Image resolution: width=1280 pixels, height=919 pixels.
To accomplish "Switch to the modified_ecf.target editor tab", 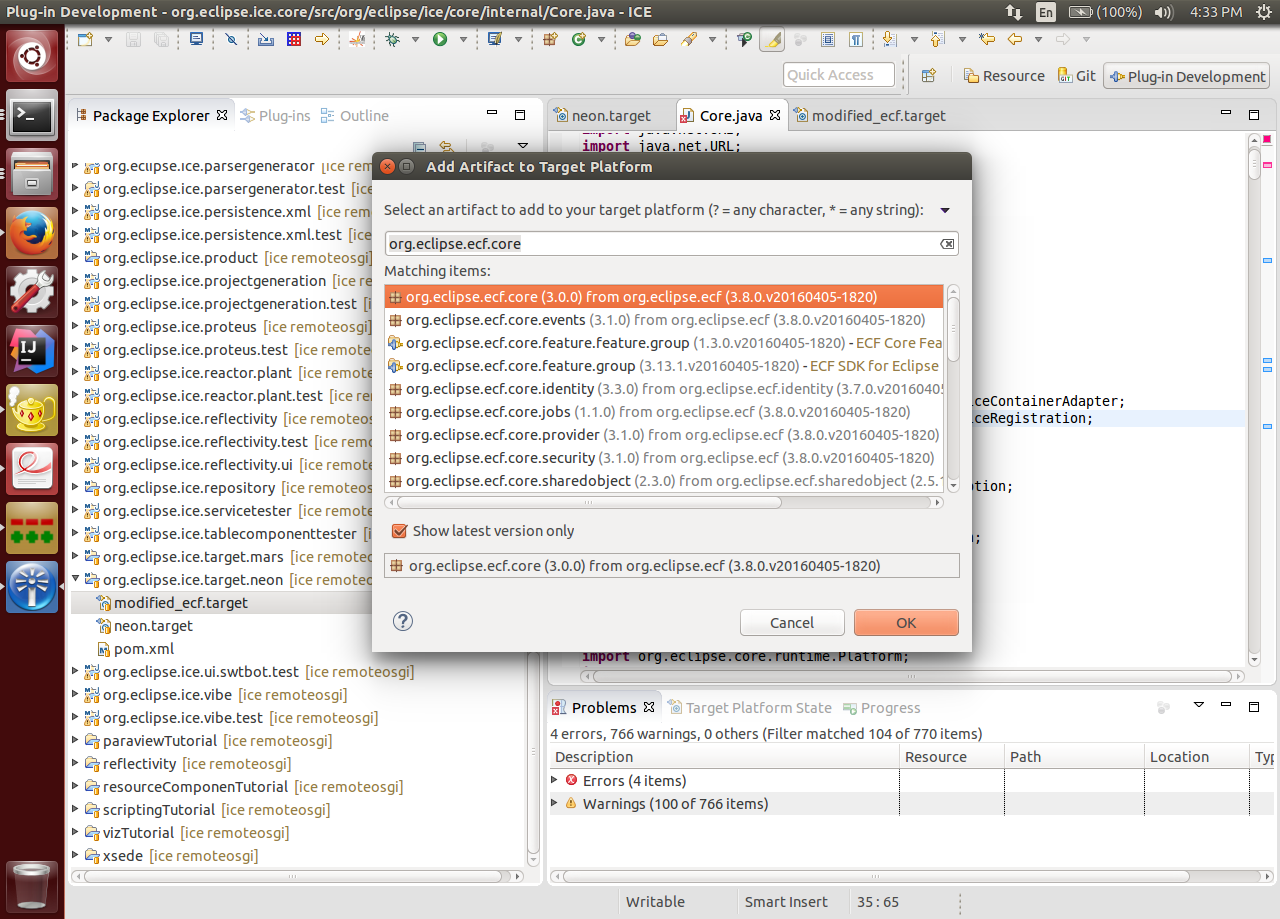I will pyautogui.click(x=870, y=115).
